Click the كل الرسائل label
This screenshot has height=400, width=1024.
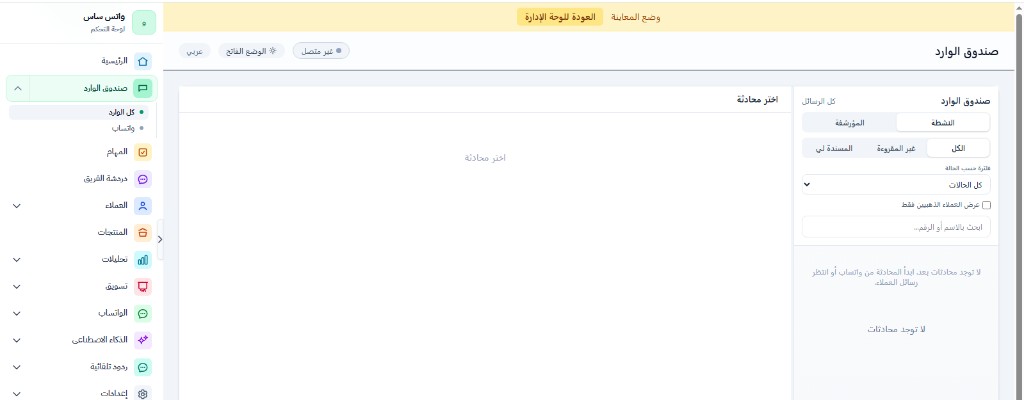point(819,101)
